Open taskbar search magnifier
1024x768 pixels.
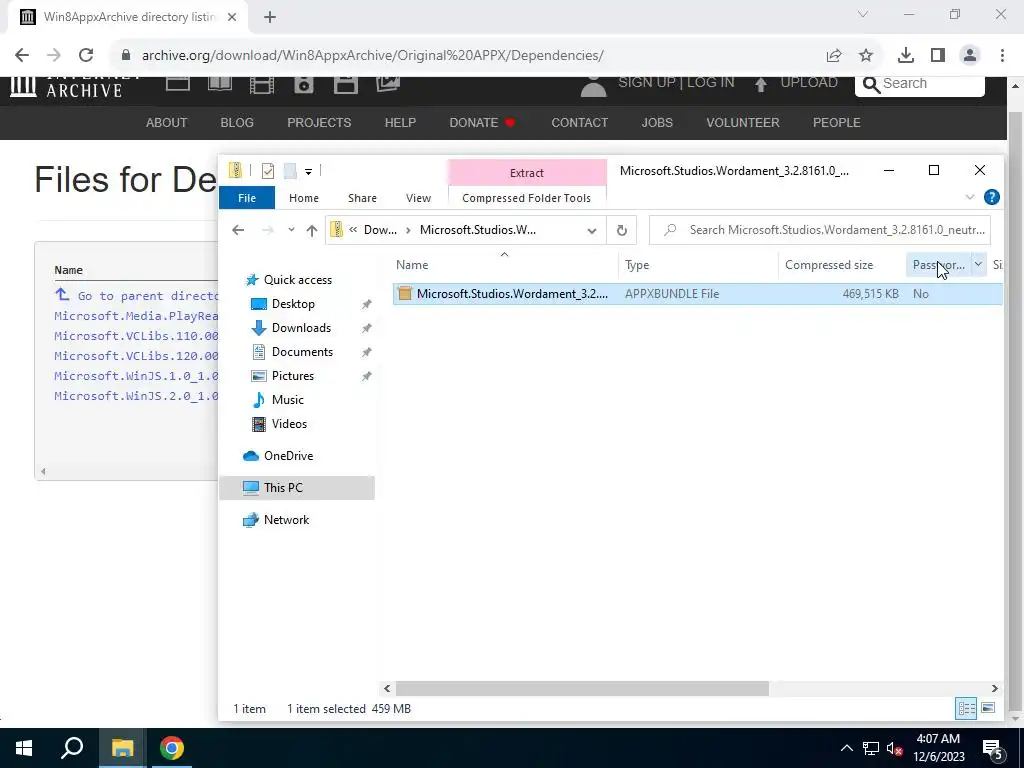tap(72, 748)
